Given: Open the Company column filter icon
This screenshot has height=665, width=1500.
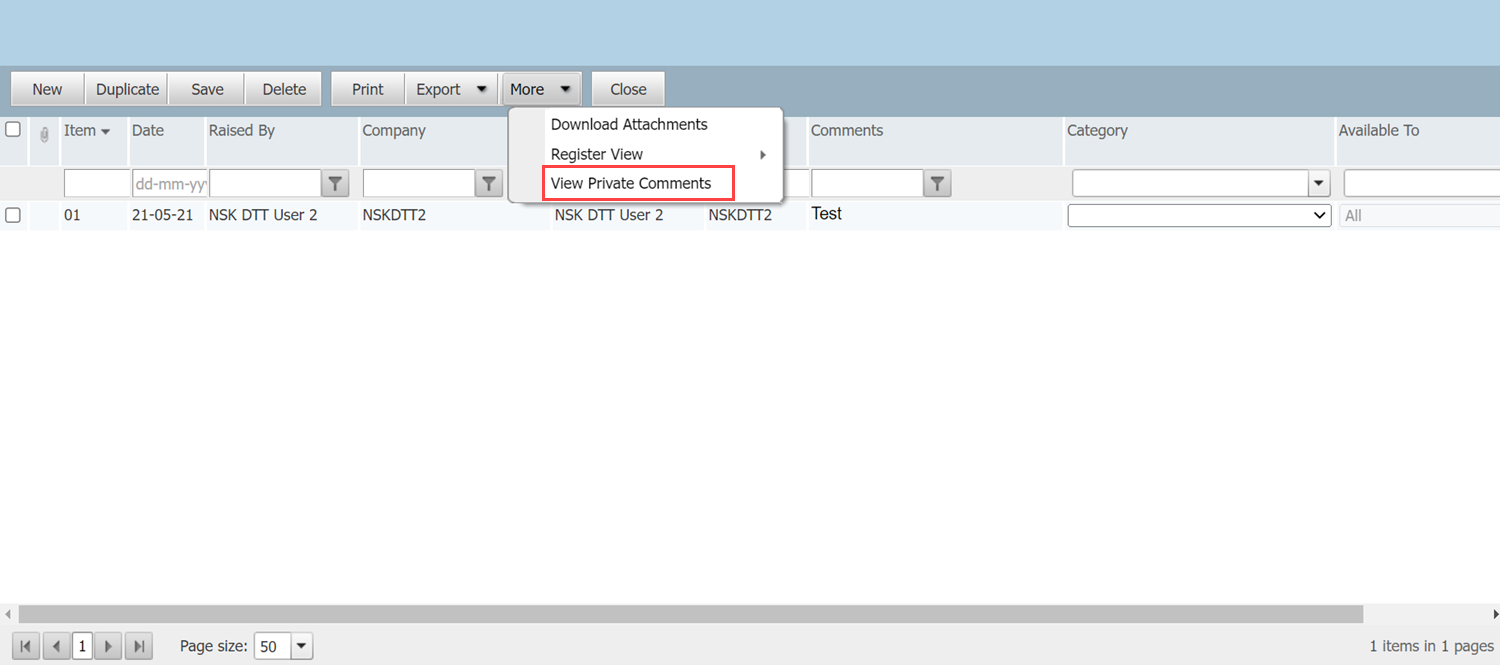Looking at the screenshot, I should coord(488,183).
